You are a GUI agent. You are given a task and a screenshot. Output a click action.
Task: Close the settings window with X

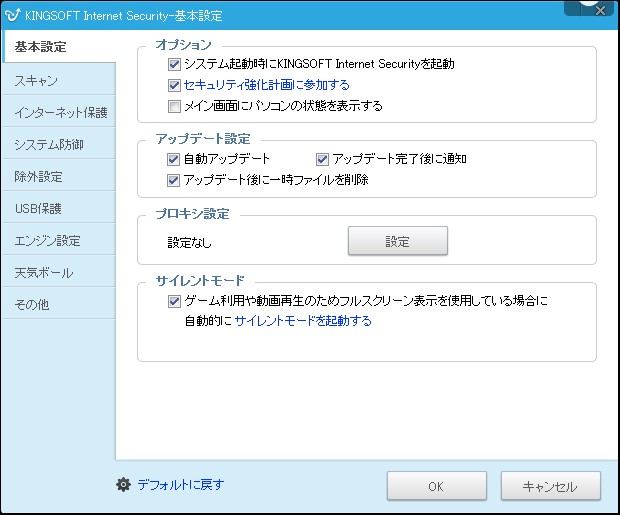click(x=600, y=10)
